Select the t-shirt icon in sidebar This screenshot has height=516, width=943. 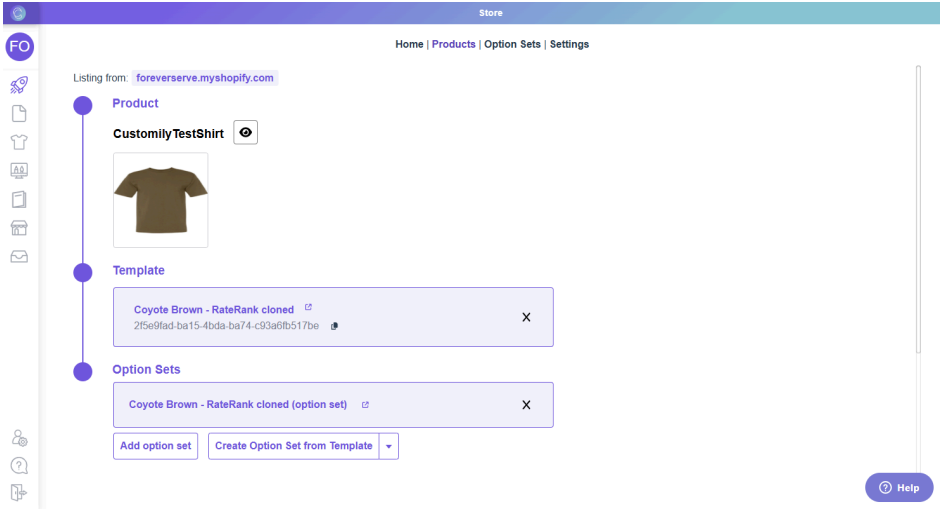click(19, 143)
